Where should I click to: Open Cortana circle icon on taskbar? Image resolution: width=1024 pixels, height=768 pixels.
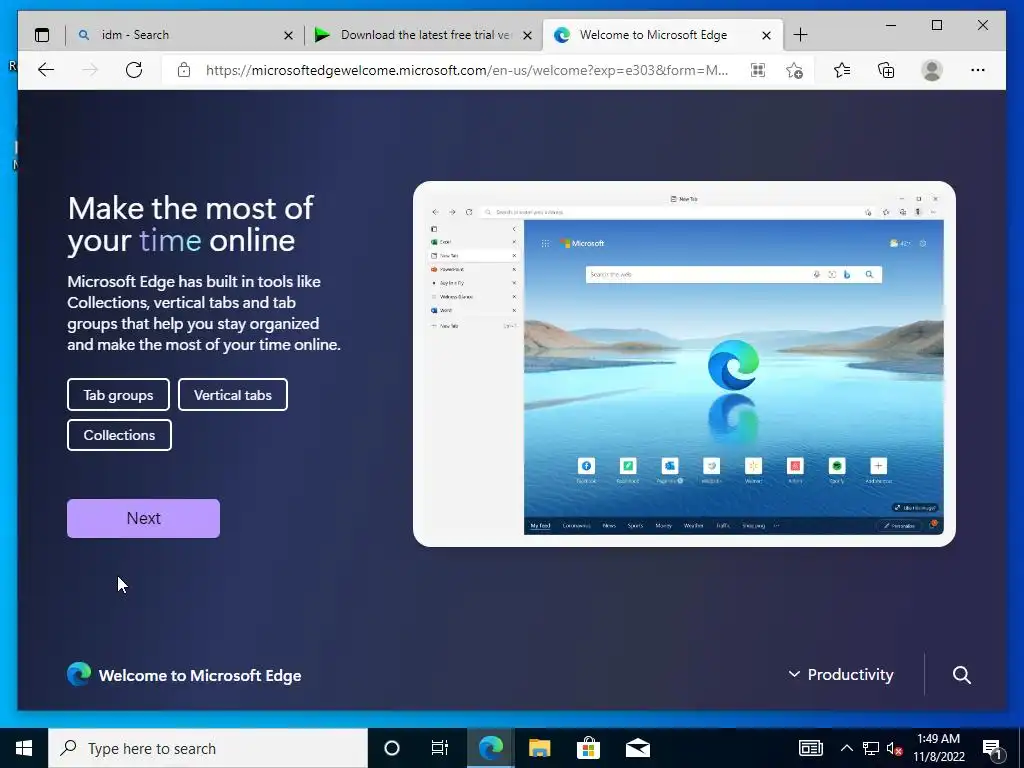click(392, 748)
